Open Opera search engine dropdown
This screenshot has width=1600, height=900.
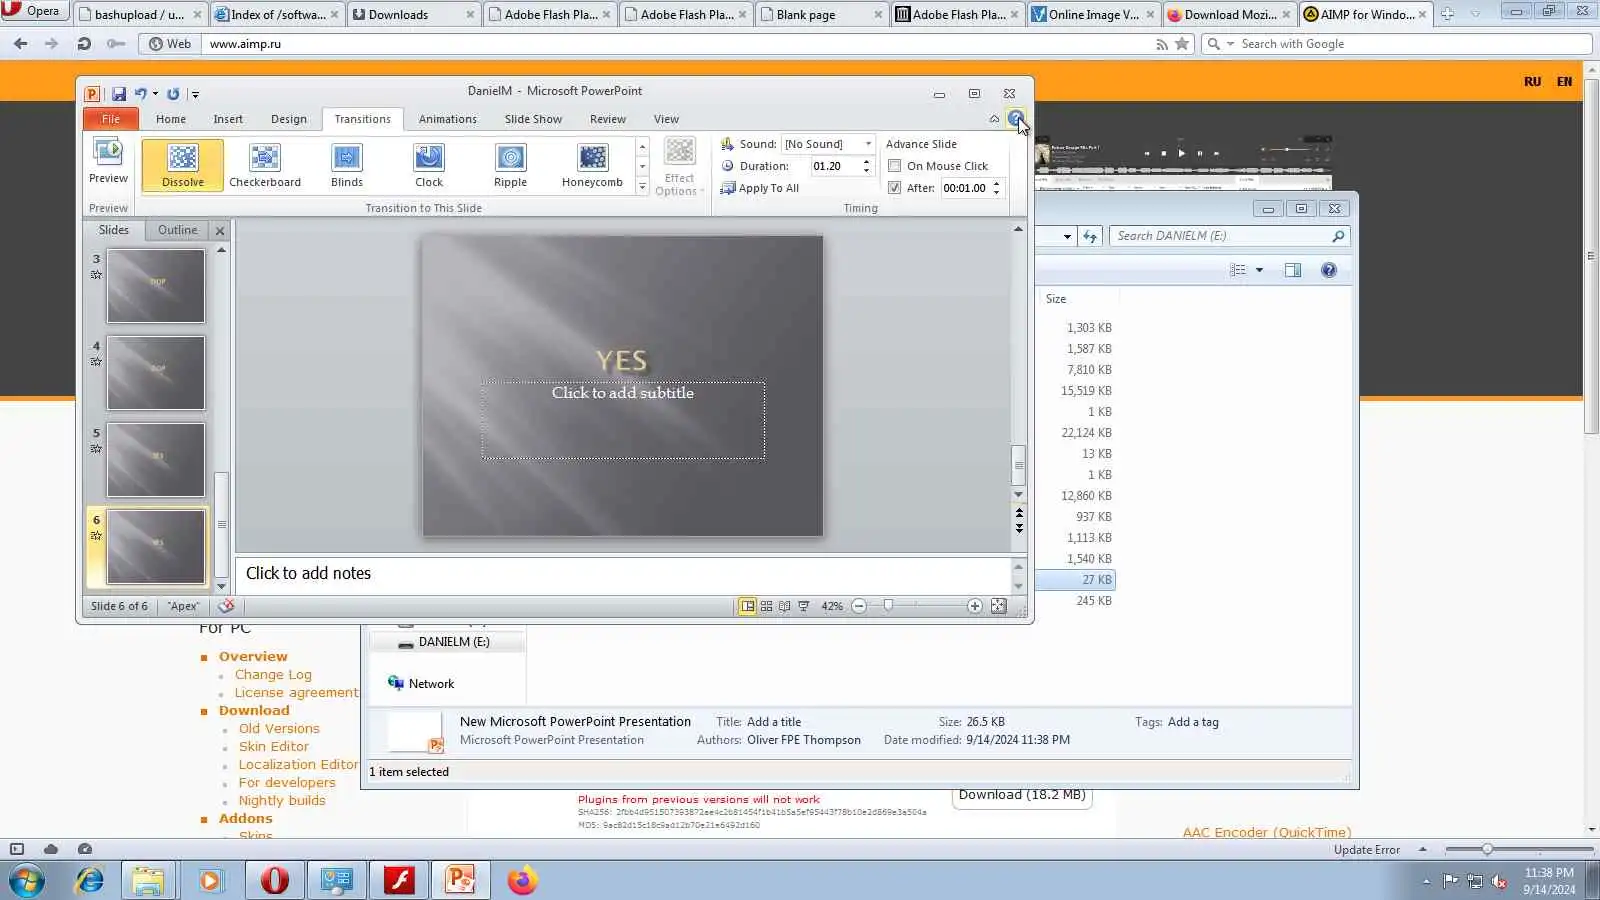(x=1231, y=44)
